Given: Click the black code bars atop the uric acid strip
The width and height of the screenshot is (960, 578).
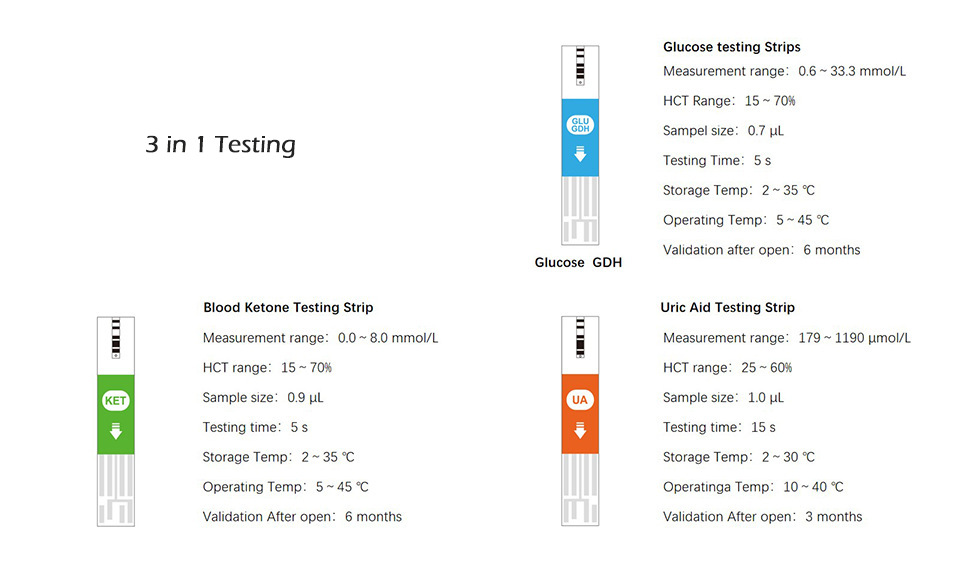Looking at the screenshot, I should click(x=580, y=336).
